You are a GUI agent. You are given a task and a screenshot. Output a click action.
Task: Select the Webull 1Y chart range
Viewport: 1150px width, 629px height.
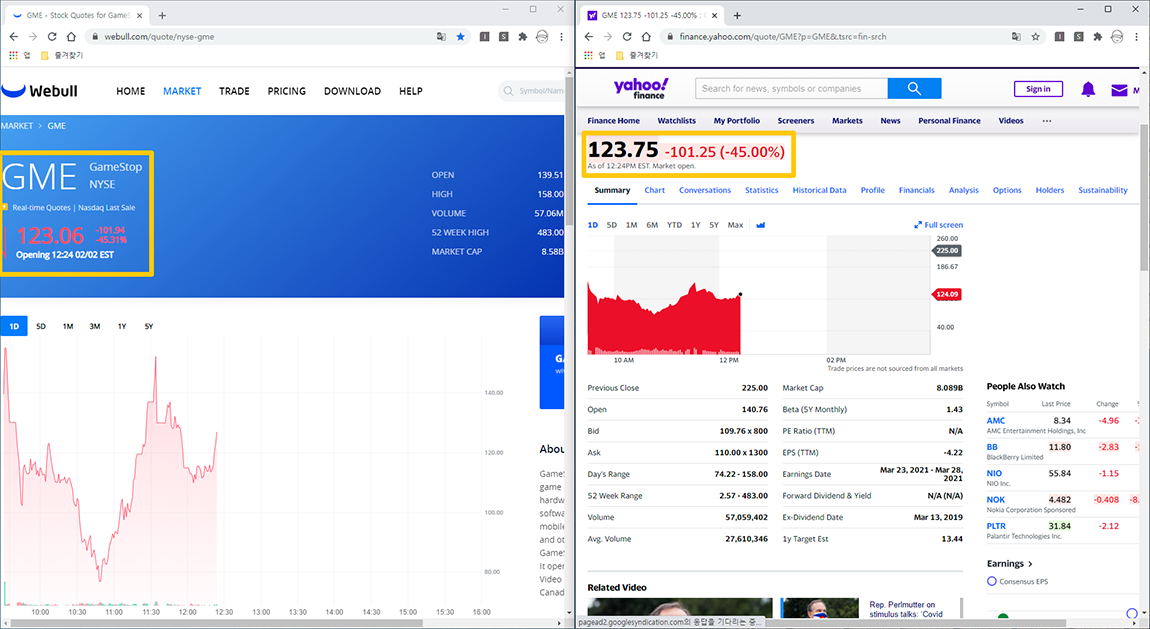(122, 326)
